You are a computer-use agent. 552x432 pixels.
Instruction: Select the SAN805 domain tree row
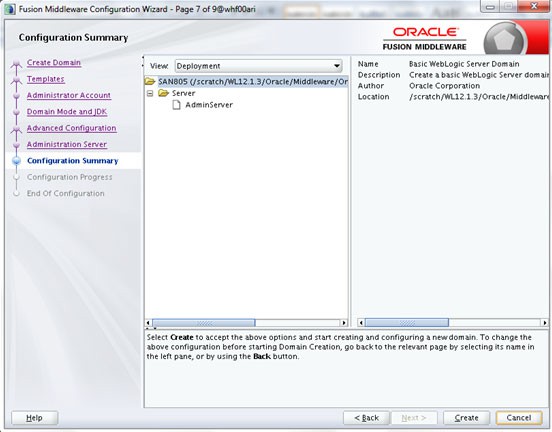pos(246,82)
